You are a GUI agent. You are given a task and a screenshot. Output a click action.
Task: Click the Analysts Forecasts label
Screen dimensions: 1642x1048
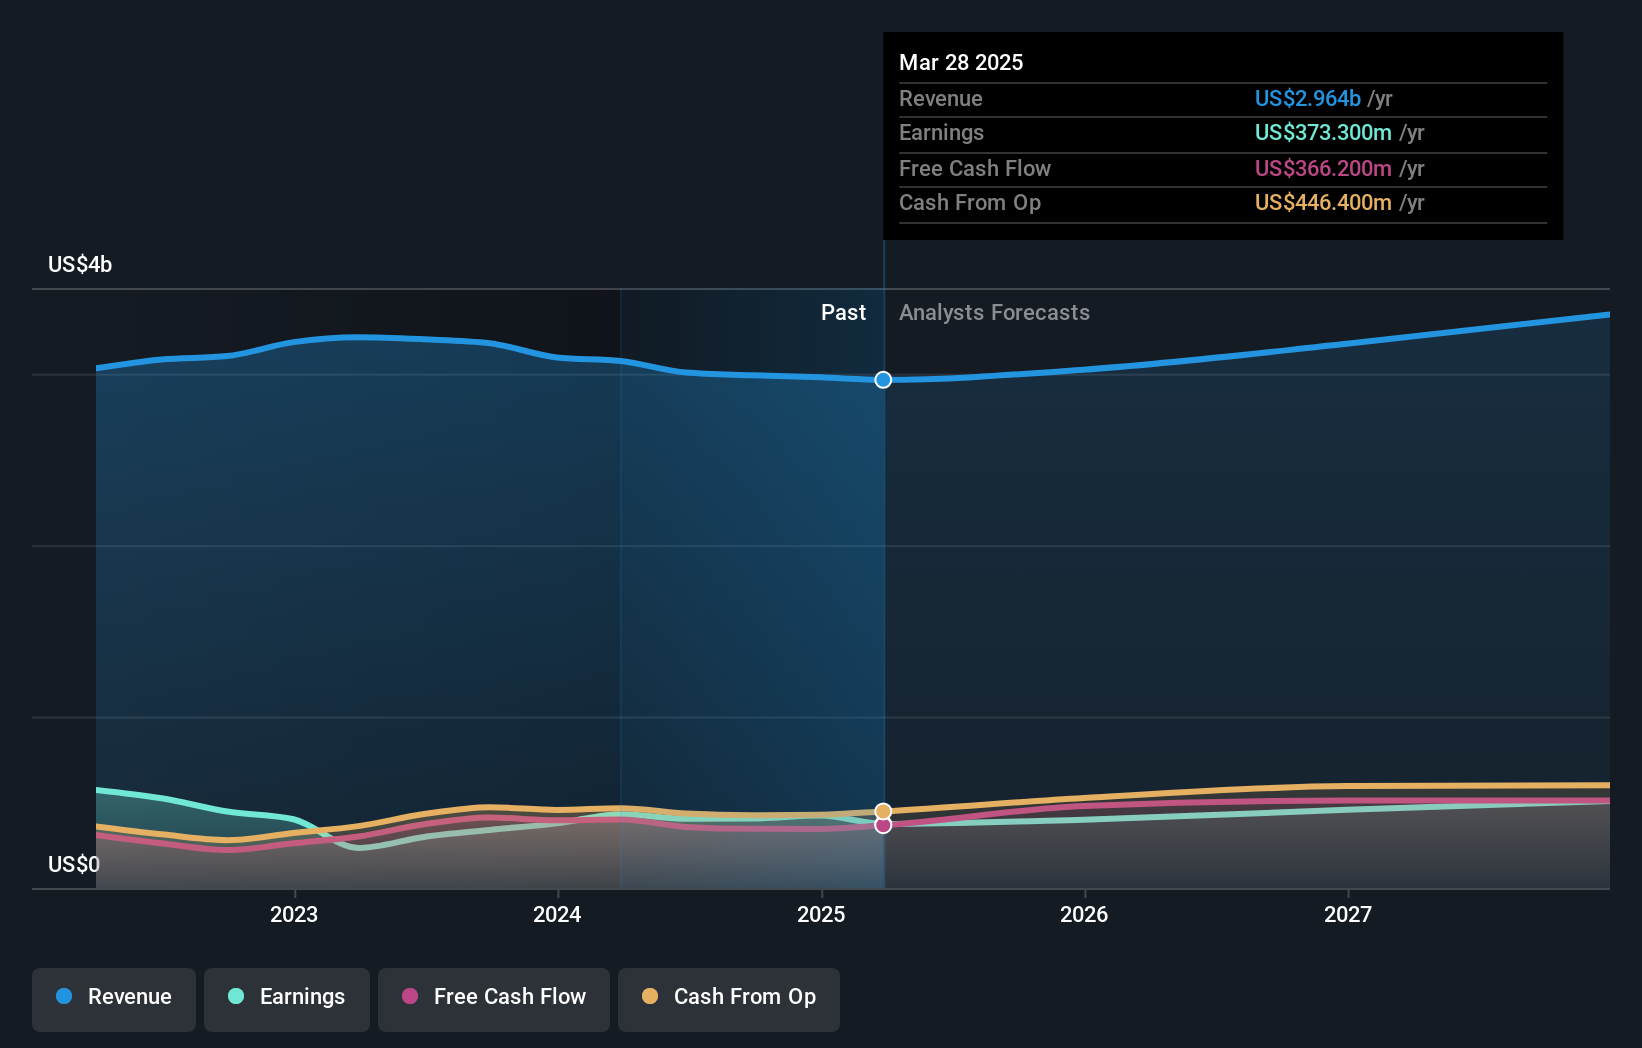(994, 312)
